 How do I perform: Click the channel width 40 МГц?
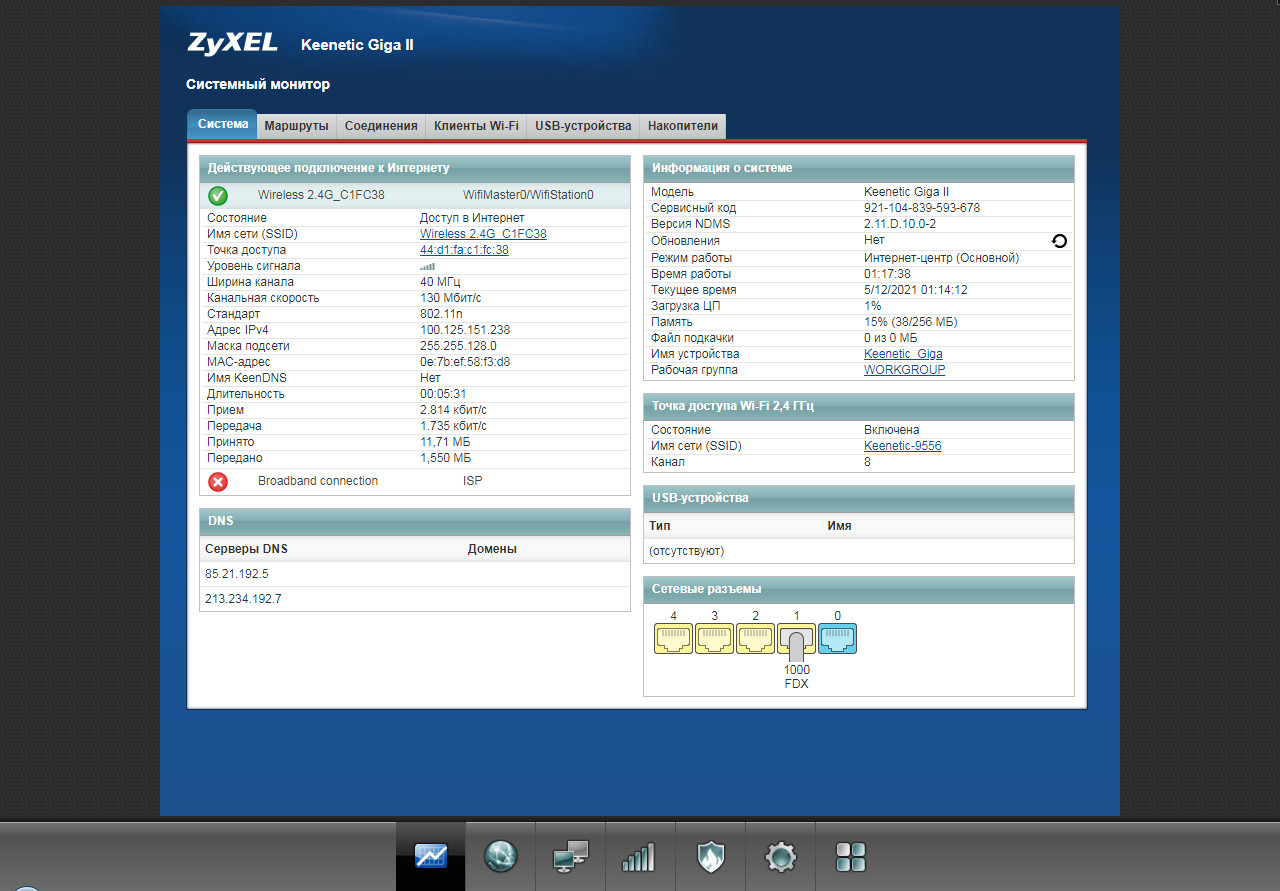click(441, 282)
